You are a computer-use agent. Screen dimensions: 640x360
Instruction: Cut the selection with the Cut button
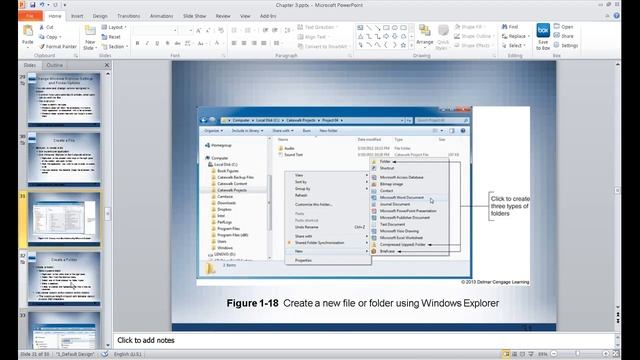(x=47, y=27)
